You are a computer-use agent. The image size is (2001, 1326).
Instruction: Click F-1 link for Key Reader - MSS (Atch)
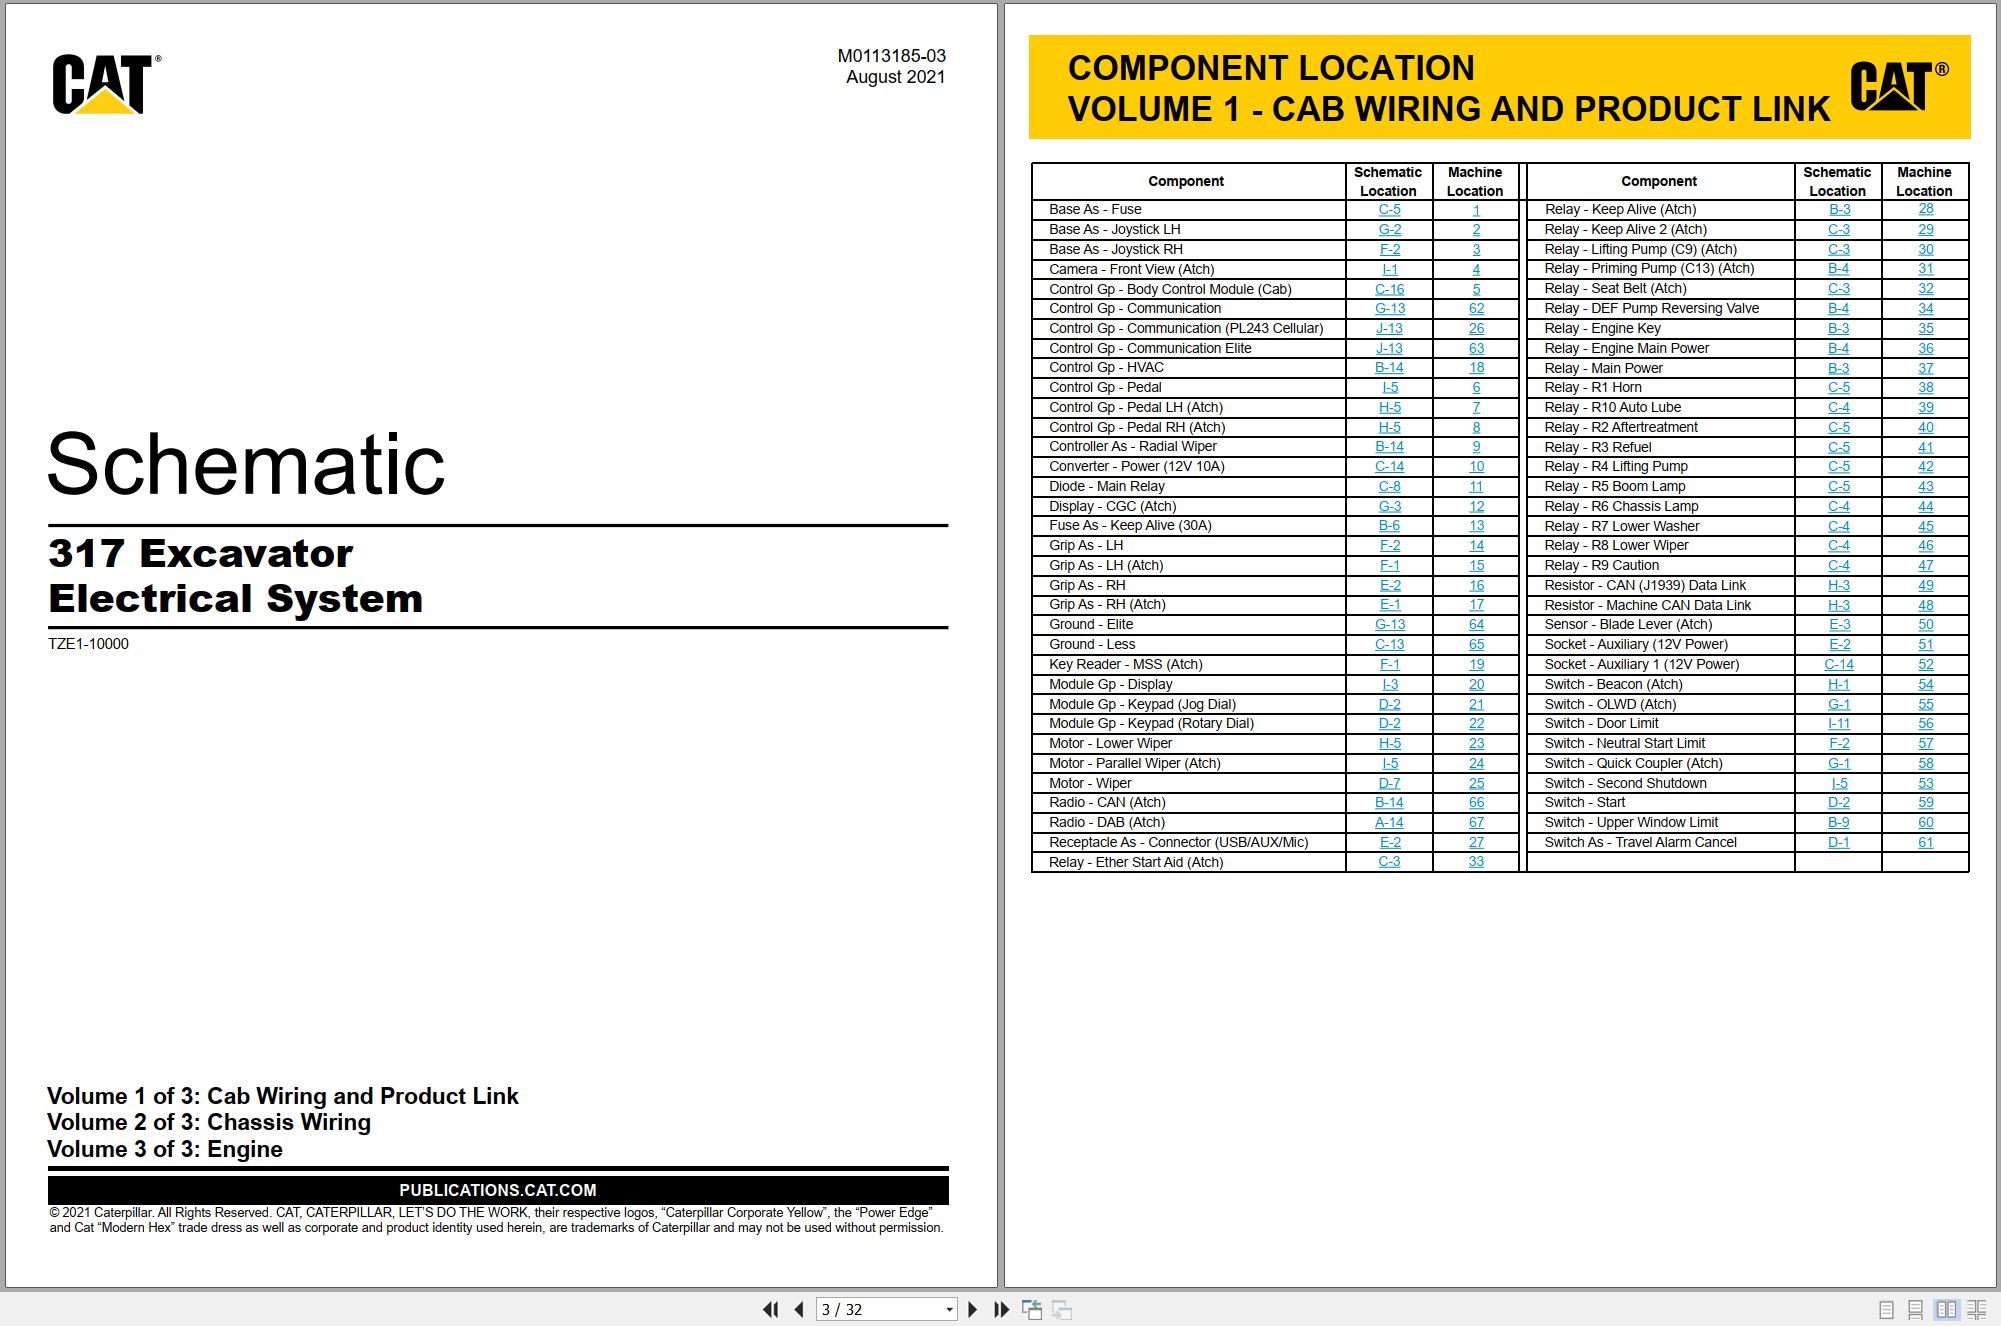click(1389, 665)
